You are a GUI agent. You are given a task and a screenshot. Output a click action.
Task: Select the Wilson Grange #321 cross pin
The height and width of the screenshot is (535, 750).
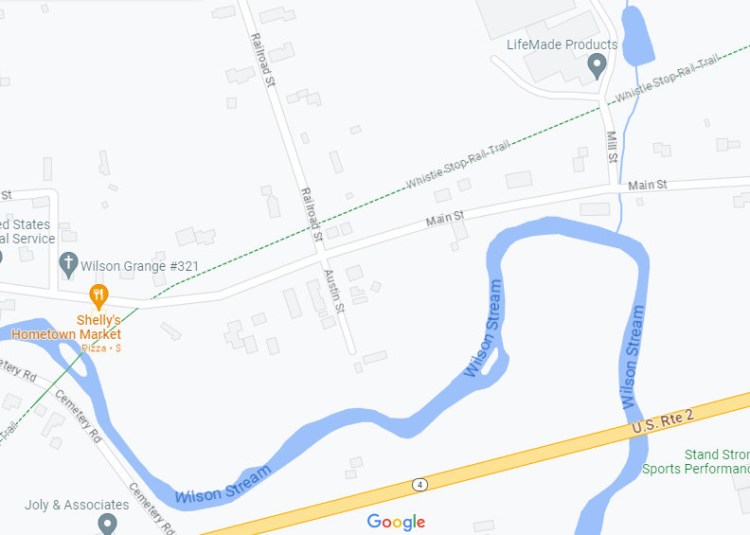68,264
